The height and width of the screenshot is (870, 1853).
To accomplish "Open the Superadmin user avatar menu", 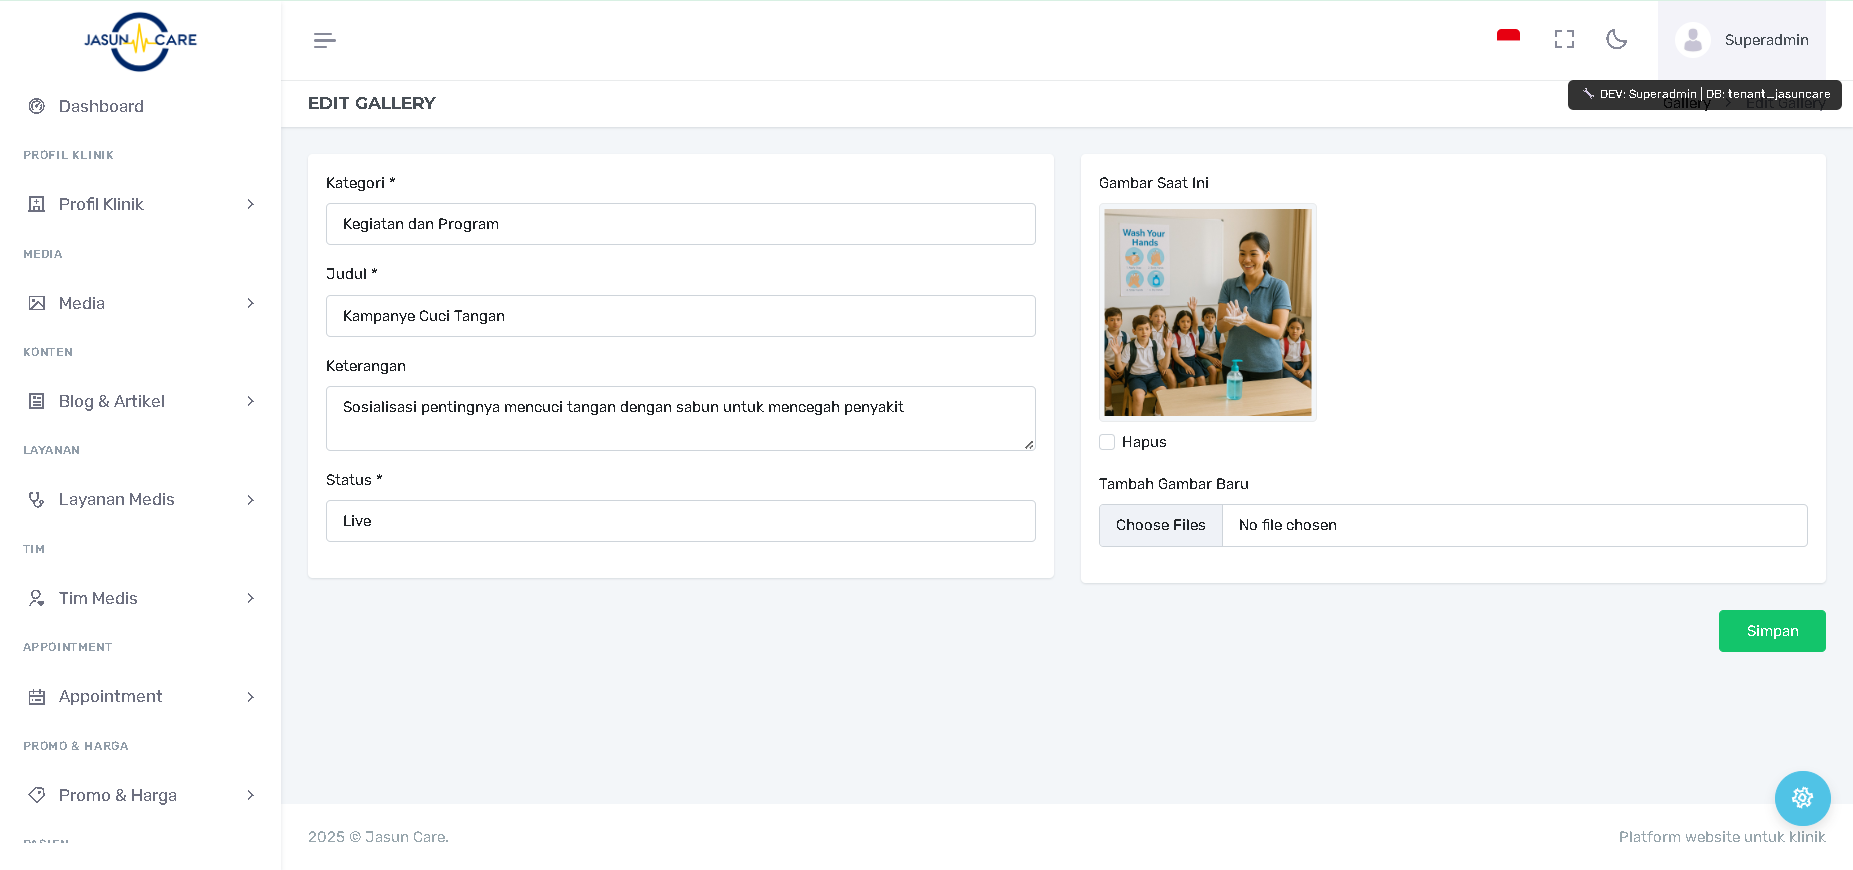I will pos(1692,40).
